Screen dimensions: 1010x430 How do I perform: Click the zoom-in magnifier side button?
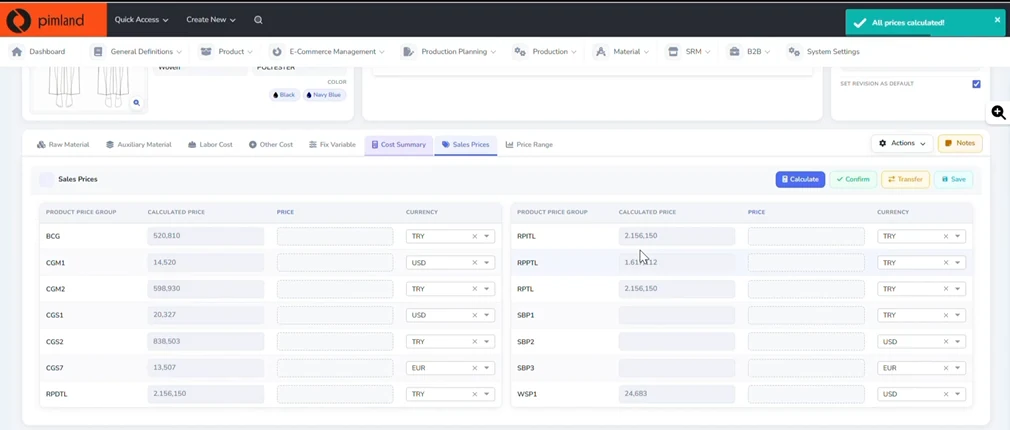(998, 113)
